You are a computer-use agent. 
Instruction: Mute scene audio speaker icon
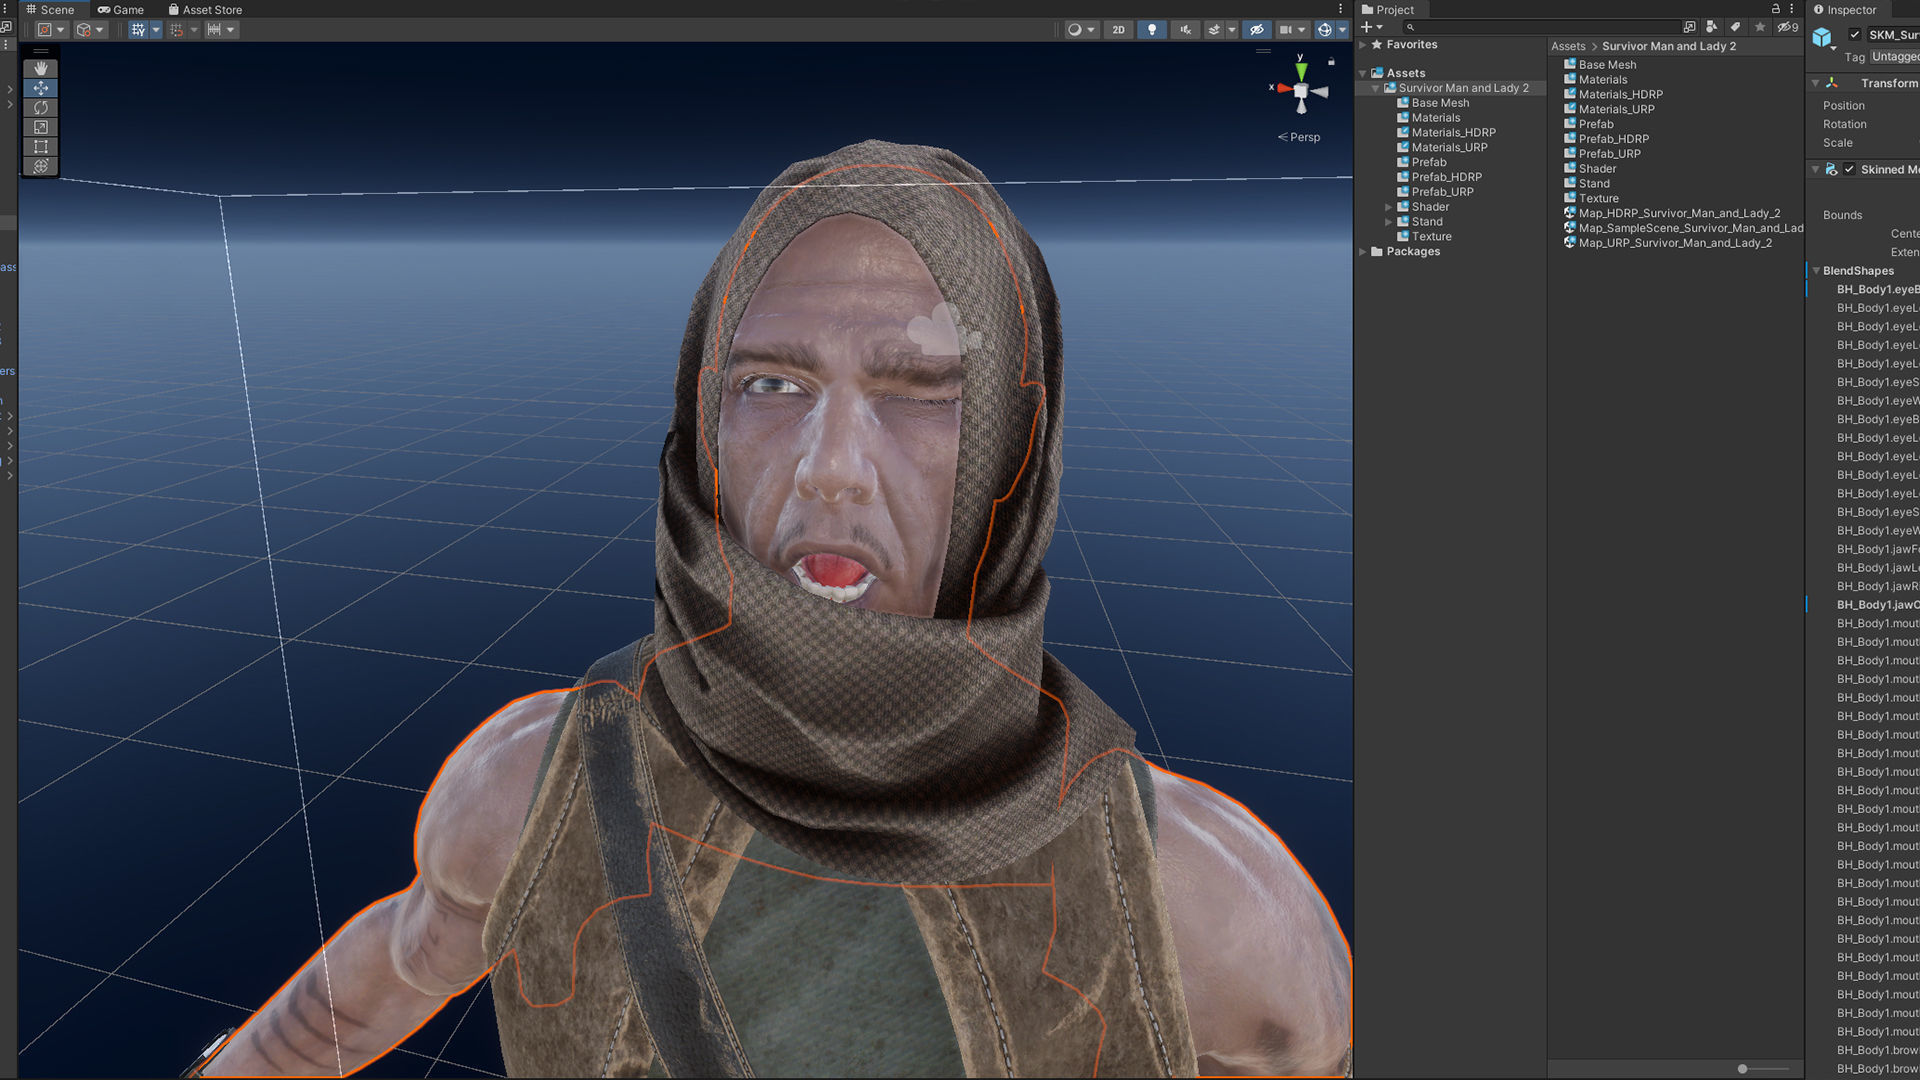tap(1185, 30)
